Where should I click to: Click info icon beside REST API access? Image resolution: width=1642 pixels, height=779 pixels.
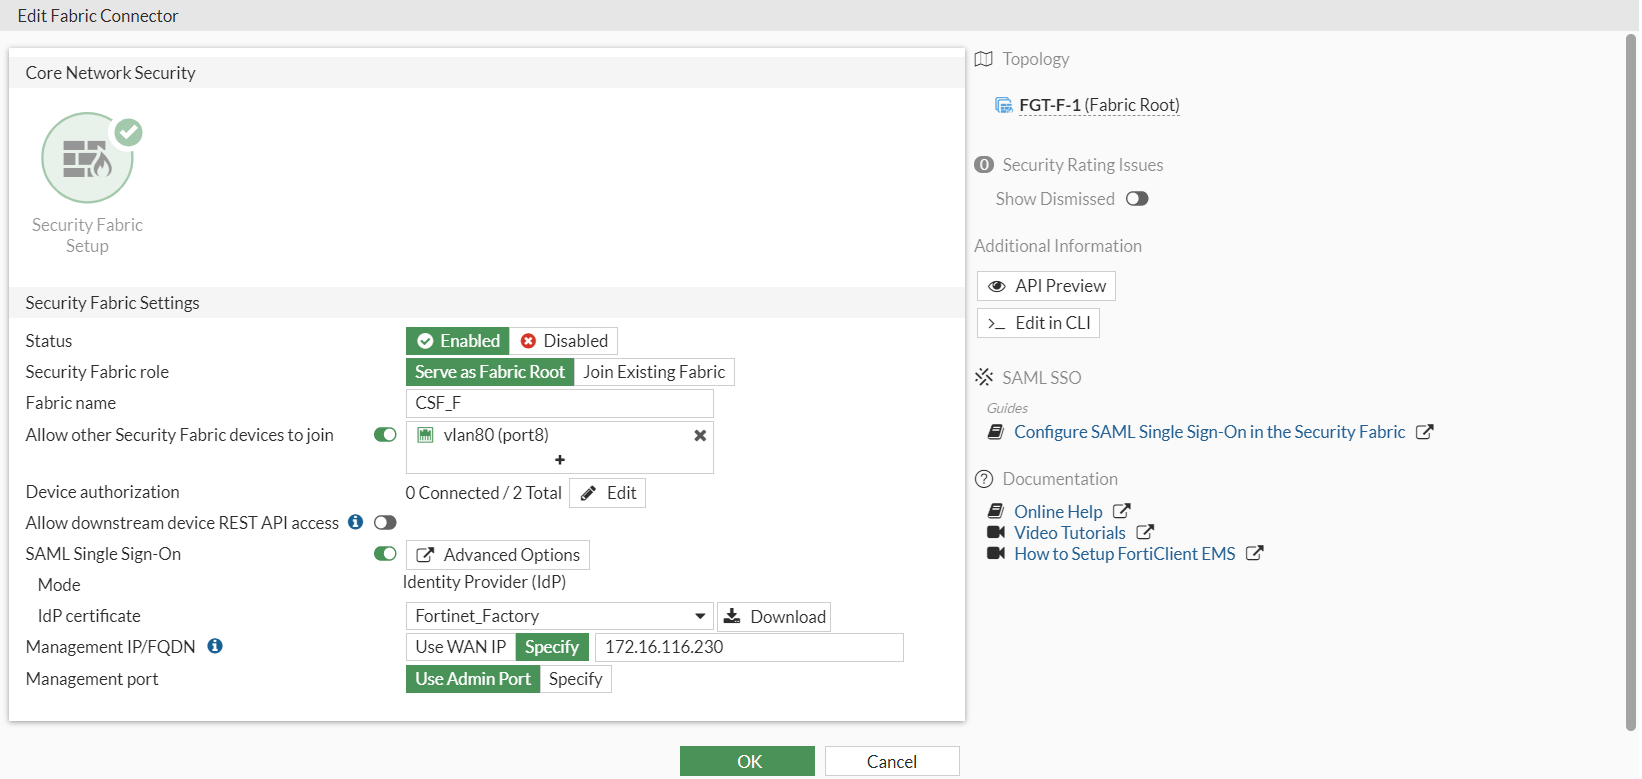pyautogui.click(x=355, y=522)
